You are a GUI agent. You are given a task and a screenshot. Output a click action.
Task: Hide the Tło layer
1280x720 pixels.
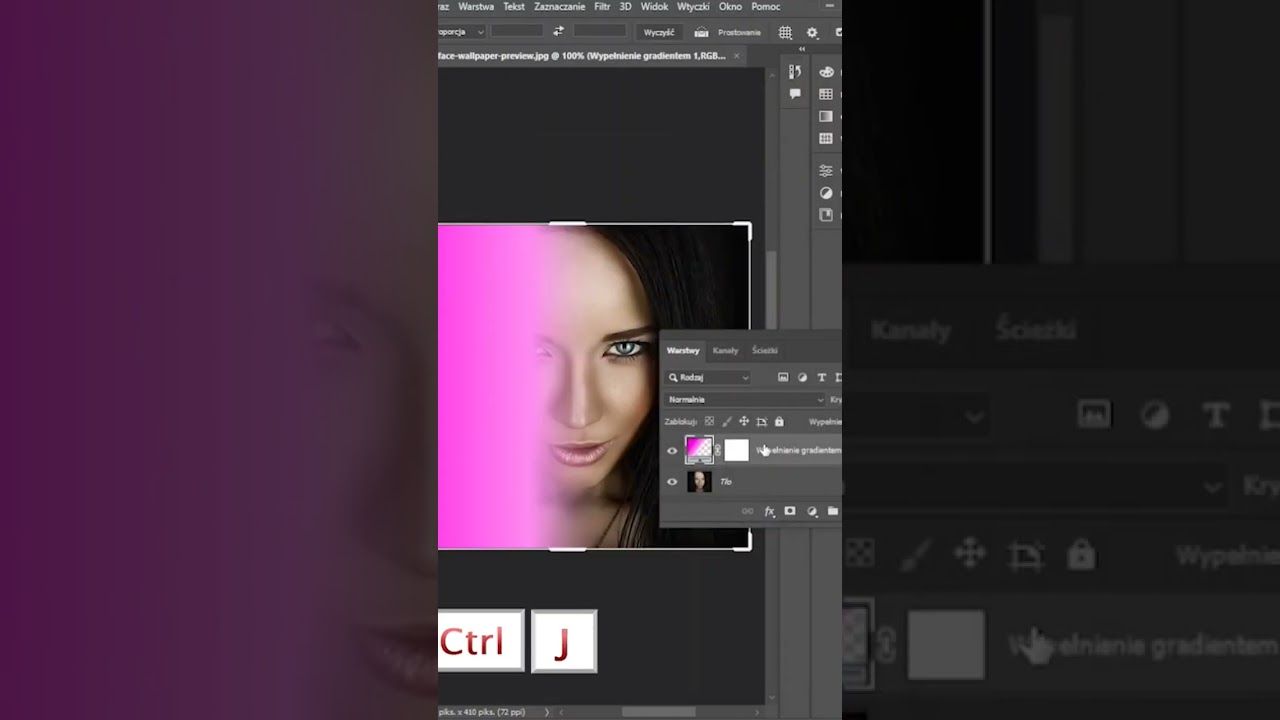672,482
